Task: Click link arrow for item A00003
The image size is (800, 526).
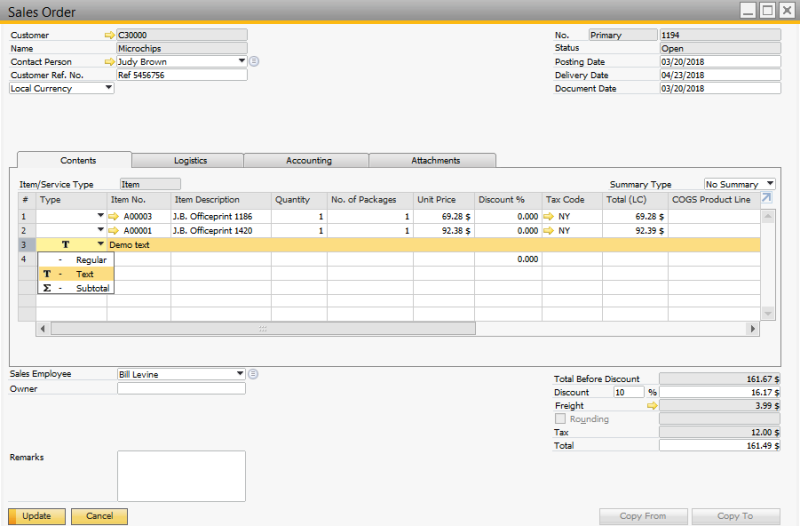Action: pos(114,216)
